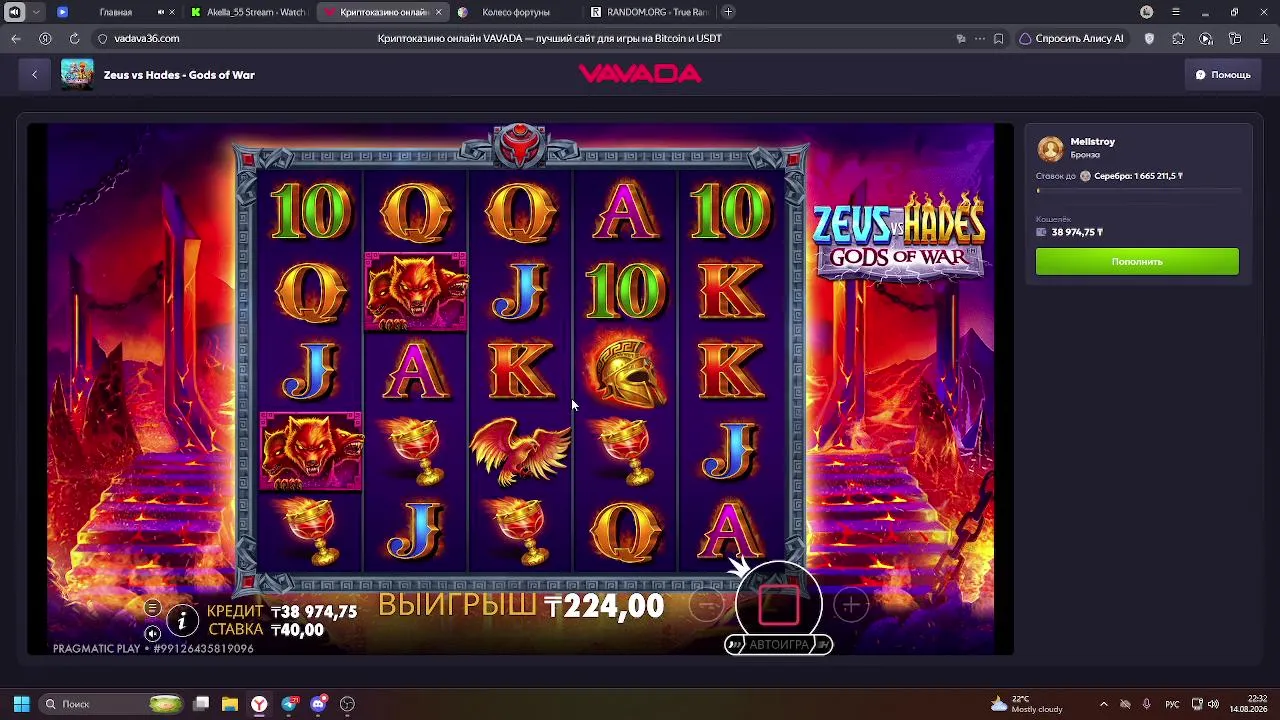Open the slot game menu (hamburger icon)

(152, 608)
